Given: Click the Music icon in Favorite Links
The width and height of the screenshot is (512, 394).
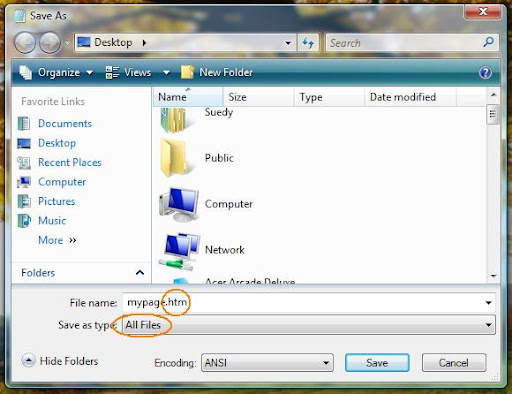Looking at the screenshot, I should pyautogui.click(x=24, y=221).
